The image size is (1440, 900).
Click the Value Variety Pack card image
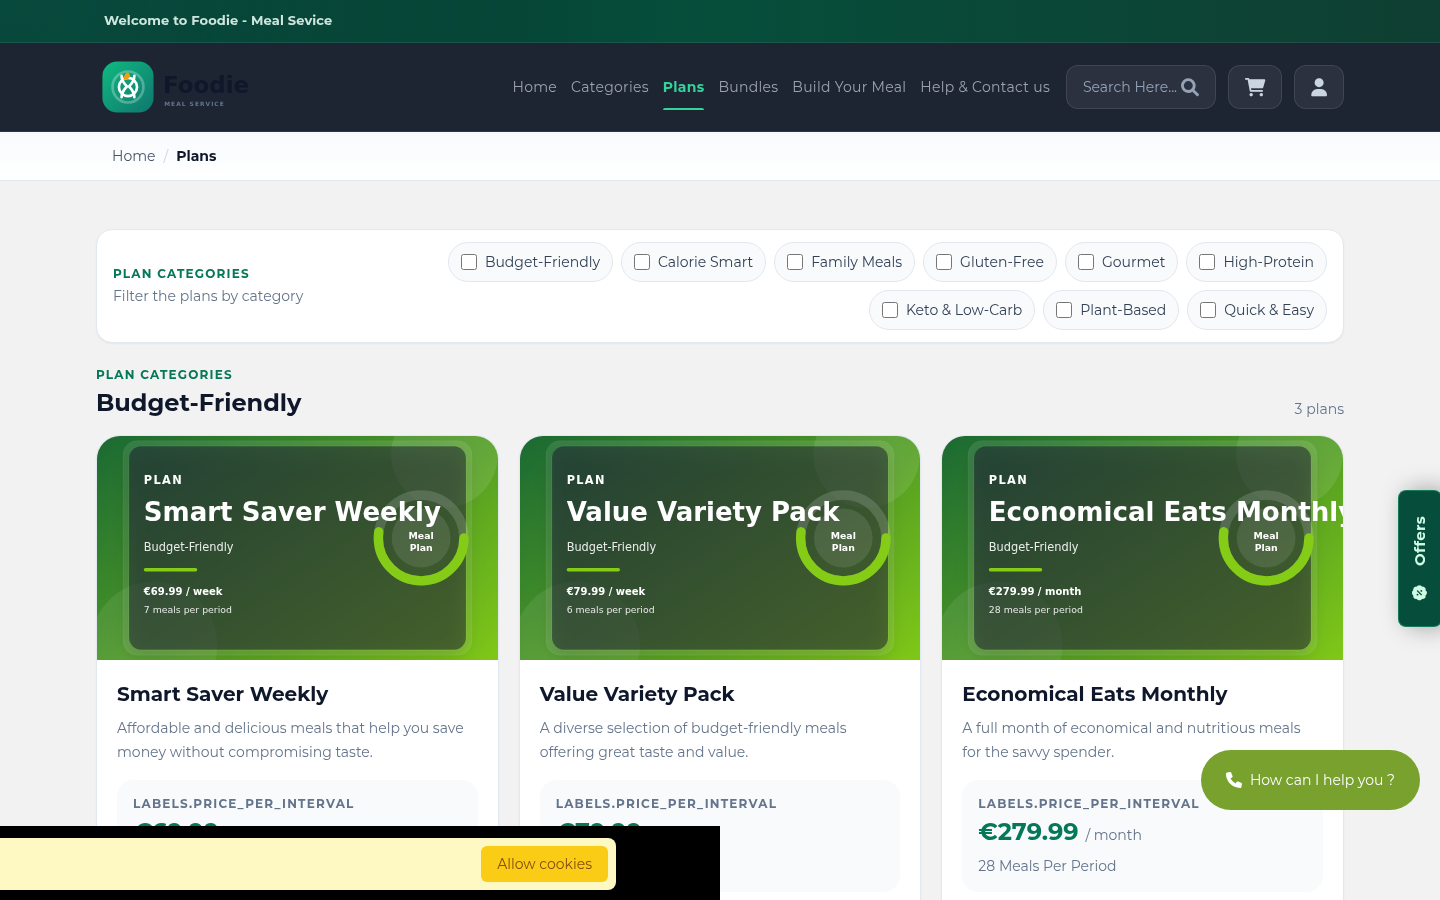pos(720,548)
